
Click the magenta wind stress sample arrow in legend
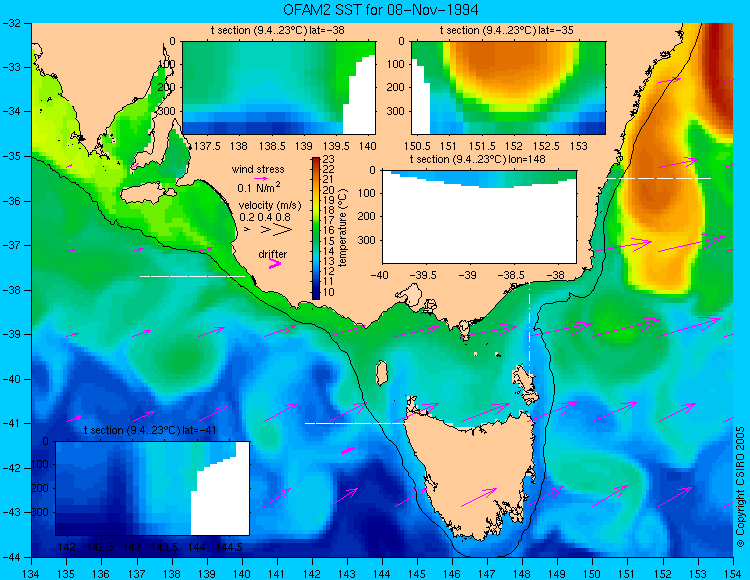pos(261,178)
